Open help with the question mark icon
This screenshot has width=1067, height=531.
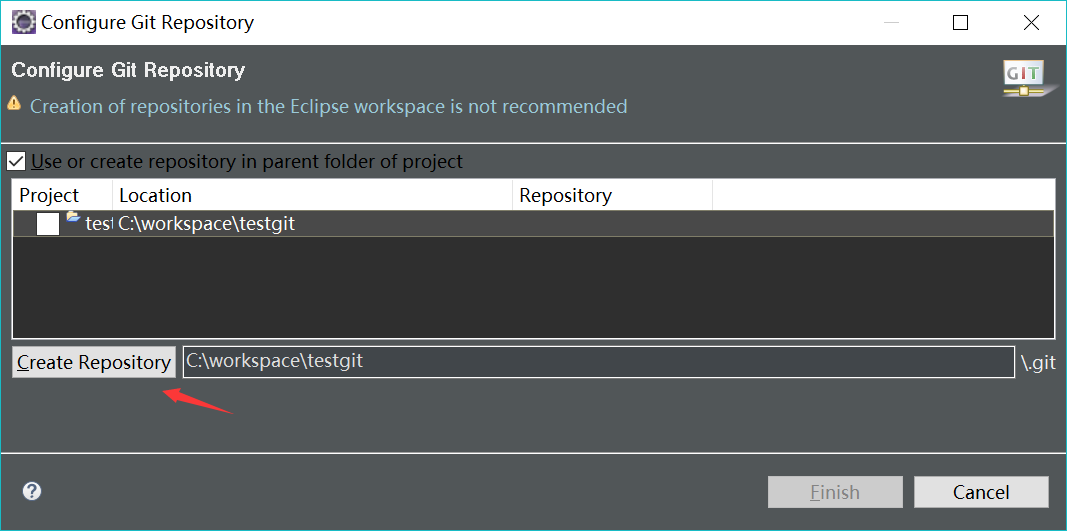pyautogui.click(x=32, y=491)
